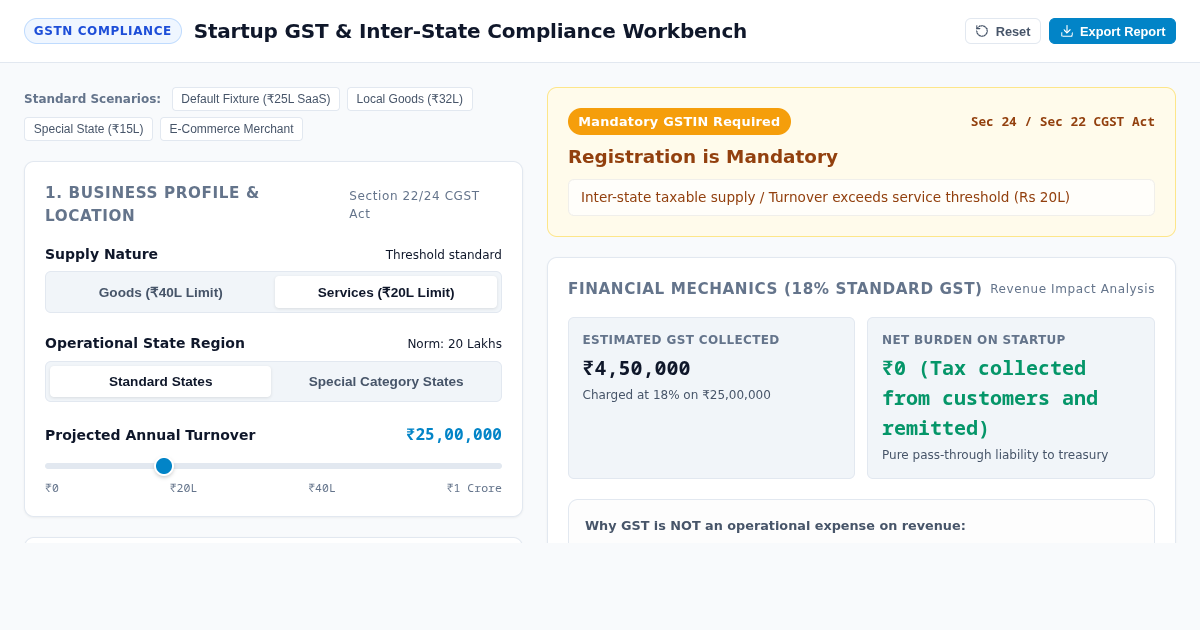1200x630 pixels.
Task: Click the Inter-state taxable supply reason box
Action: 861,197
